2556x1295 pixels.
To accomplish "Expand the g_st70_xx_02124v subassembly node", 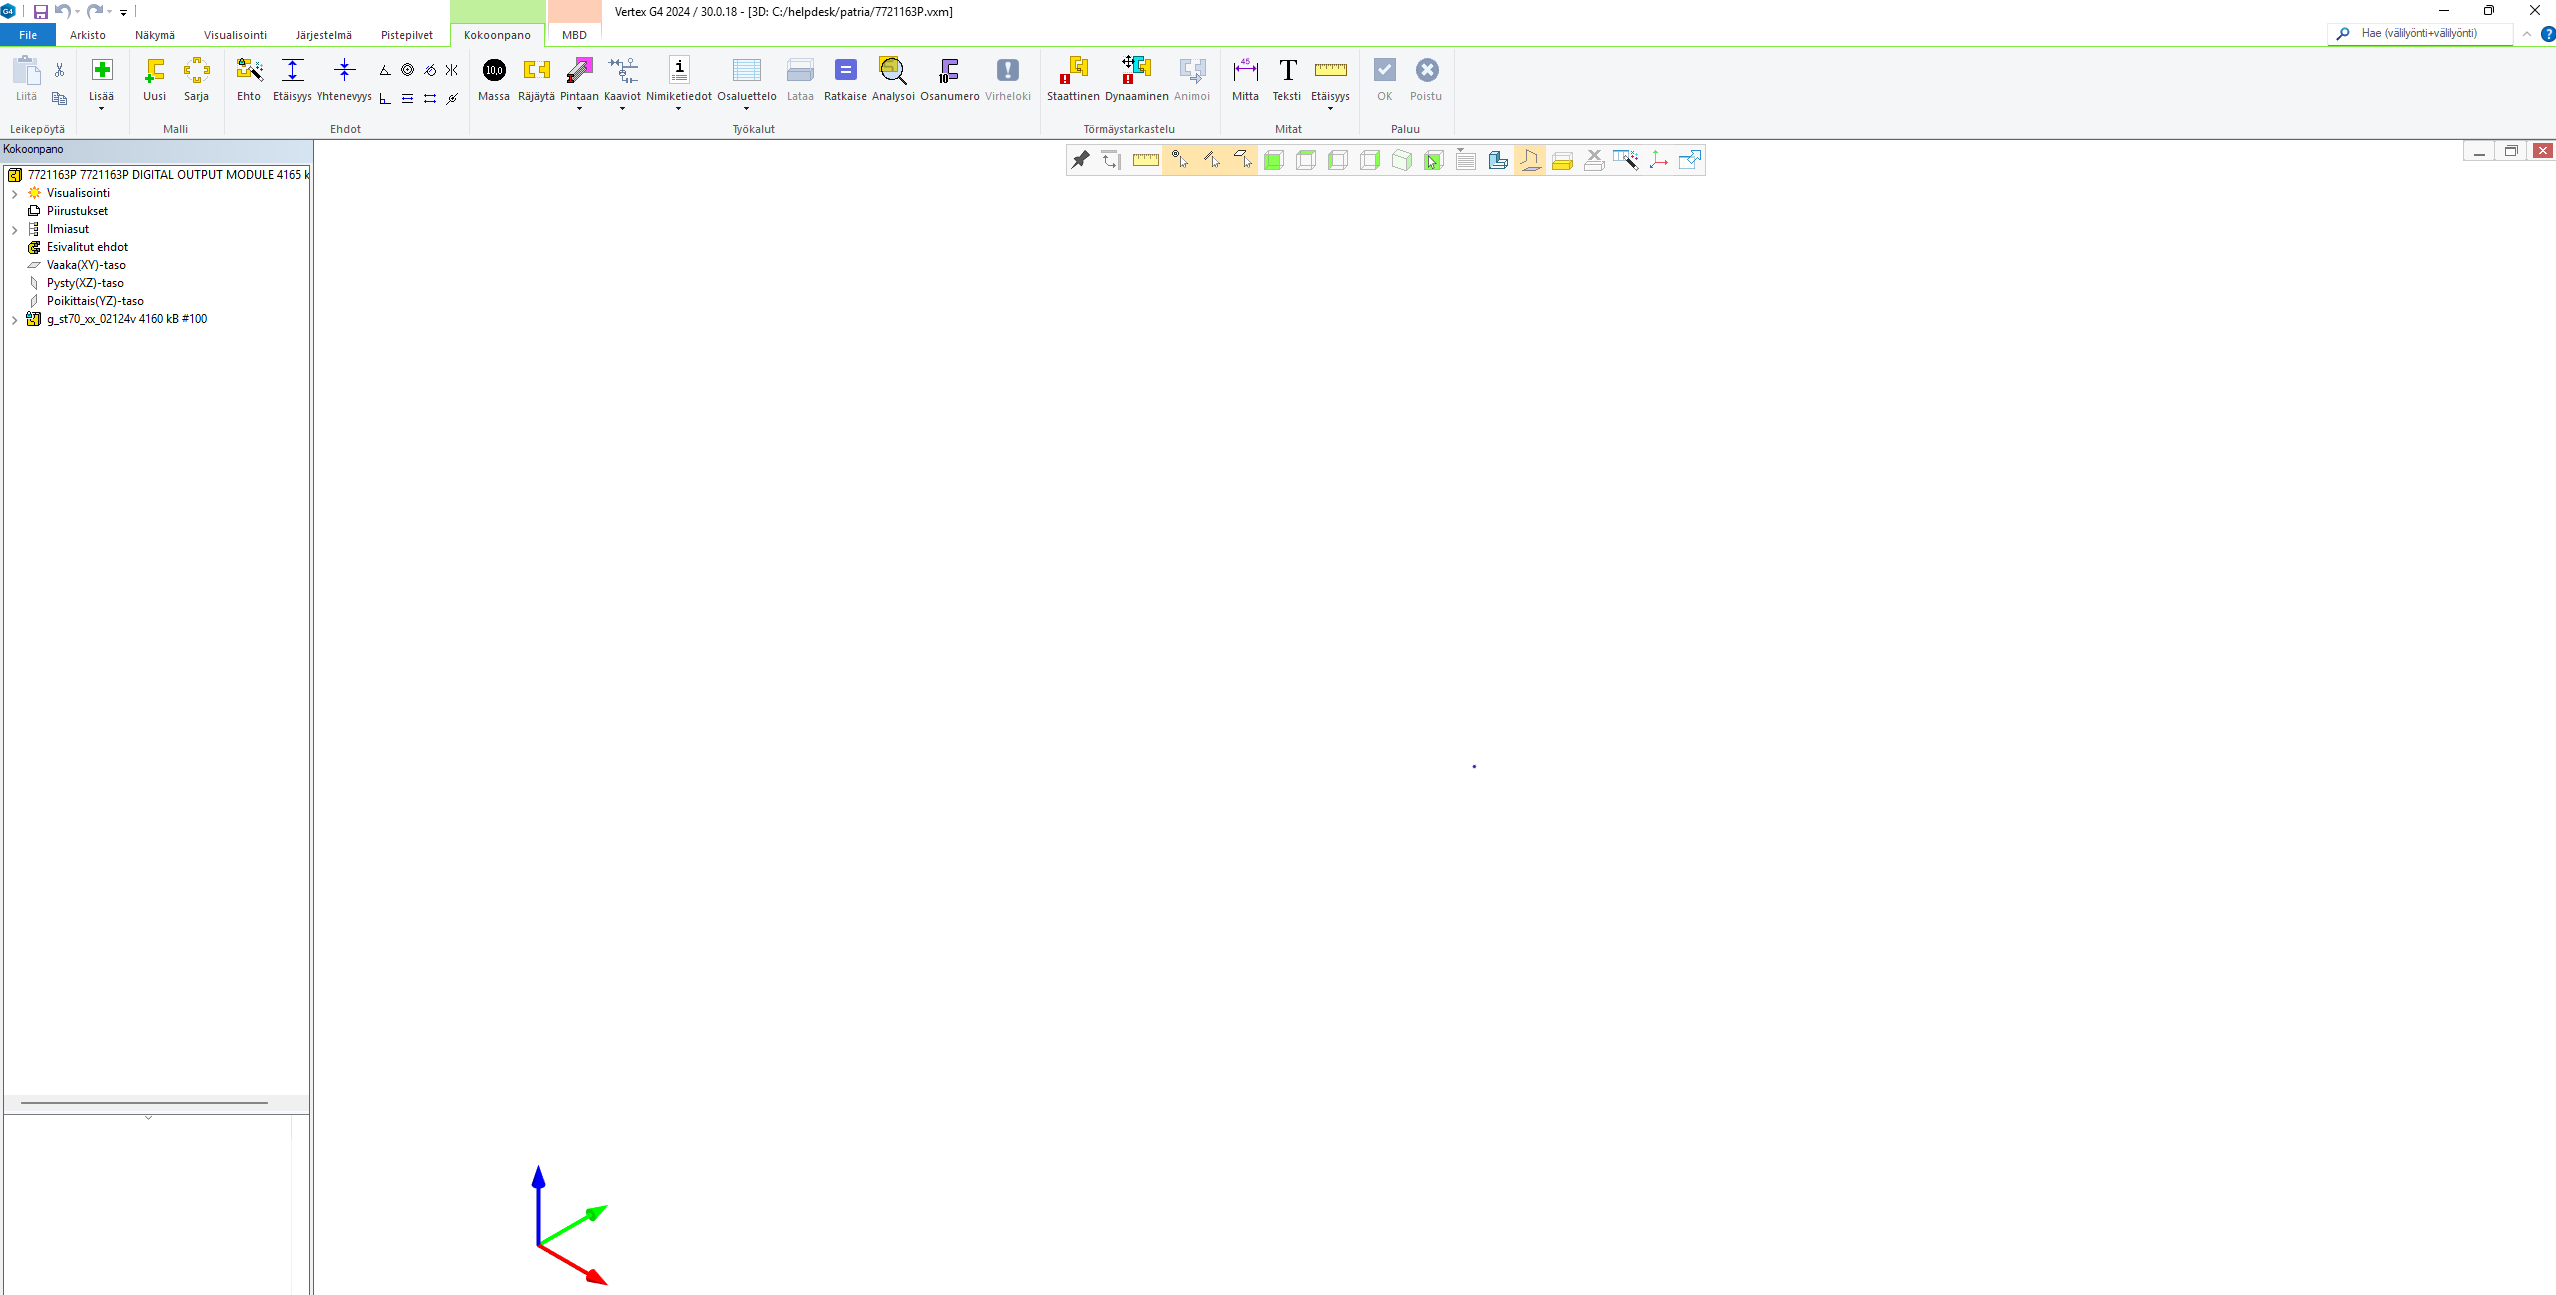I will coord(15,320).
